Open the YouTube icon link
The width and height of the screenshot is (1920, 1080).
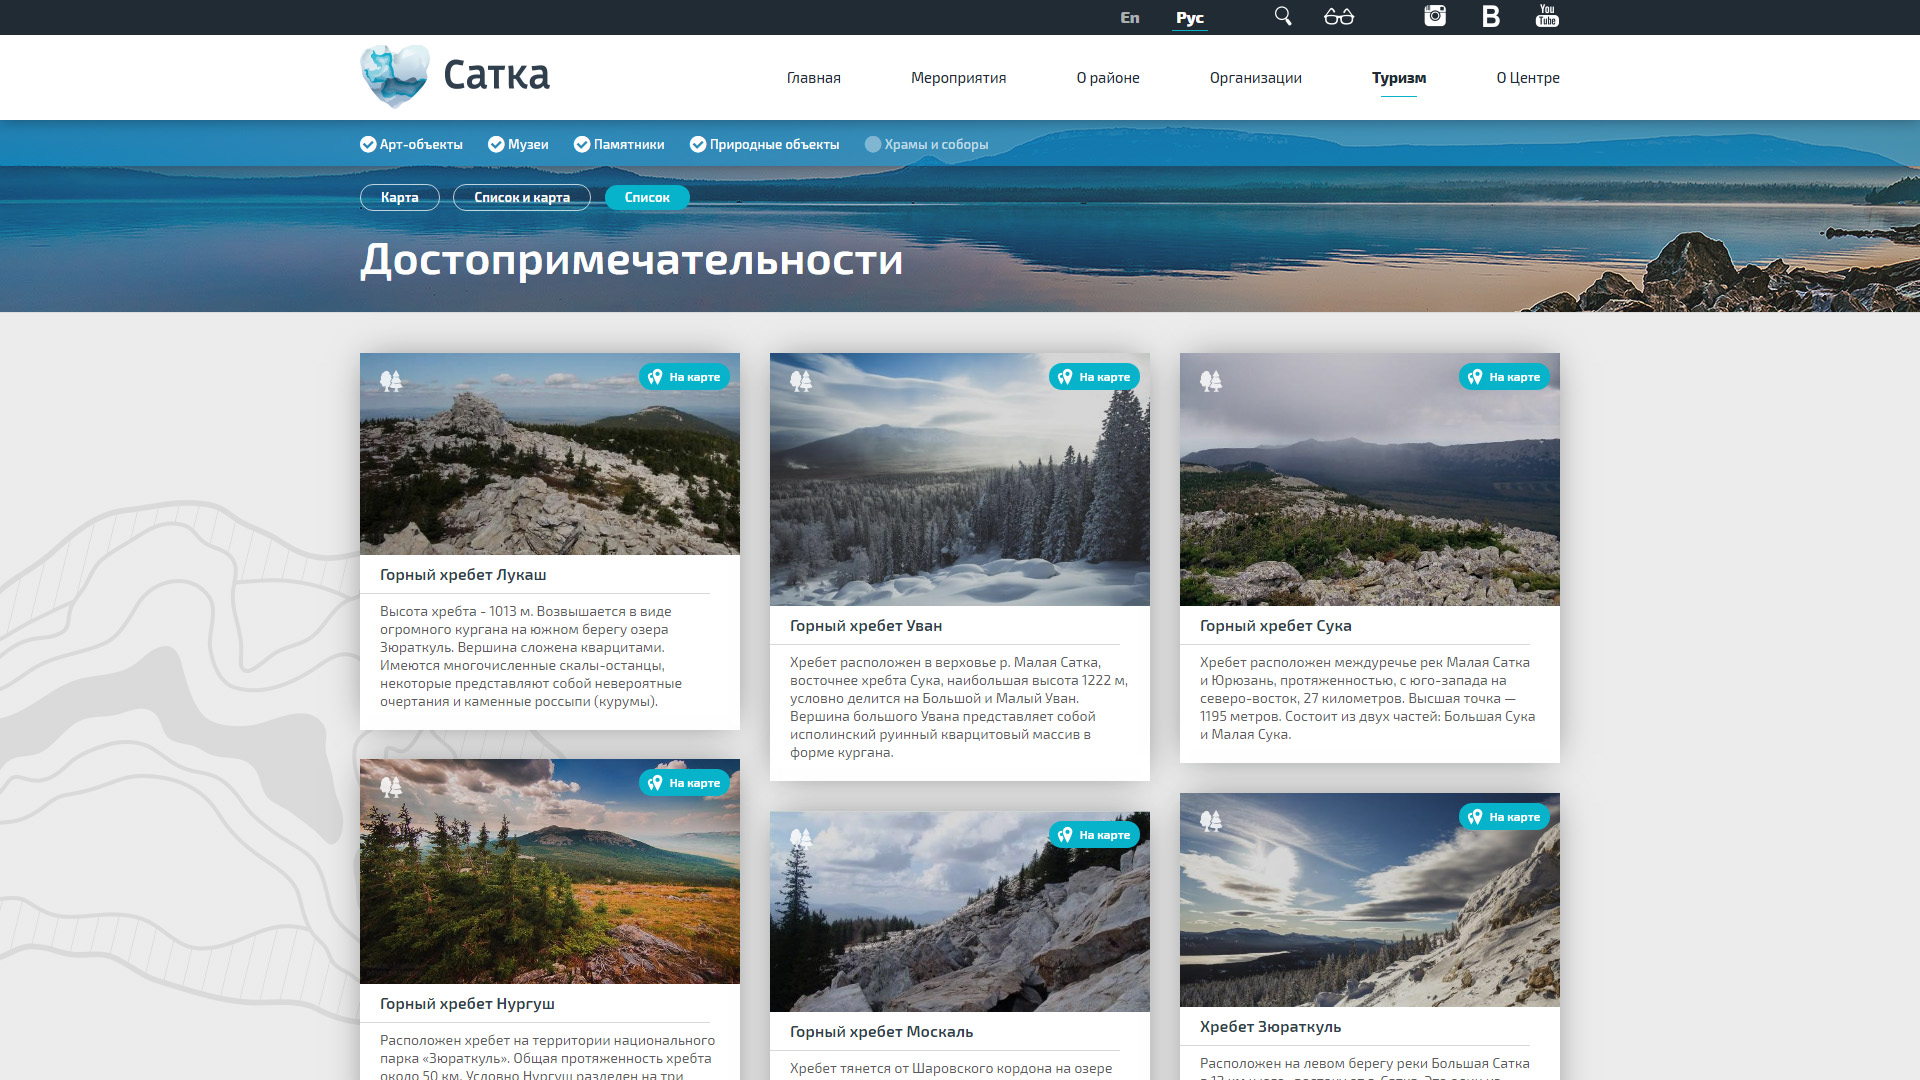click(1547, 16)
